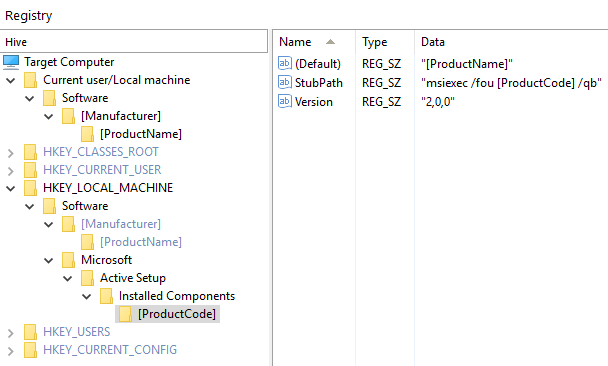Click the HKEY_CLASSES_ROOT folder icon
The width and height of the screenshot is (608, 366).
(30, 152)
